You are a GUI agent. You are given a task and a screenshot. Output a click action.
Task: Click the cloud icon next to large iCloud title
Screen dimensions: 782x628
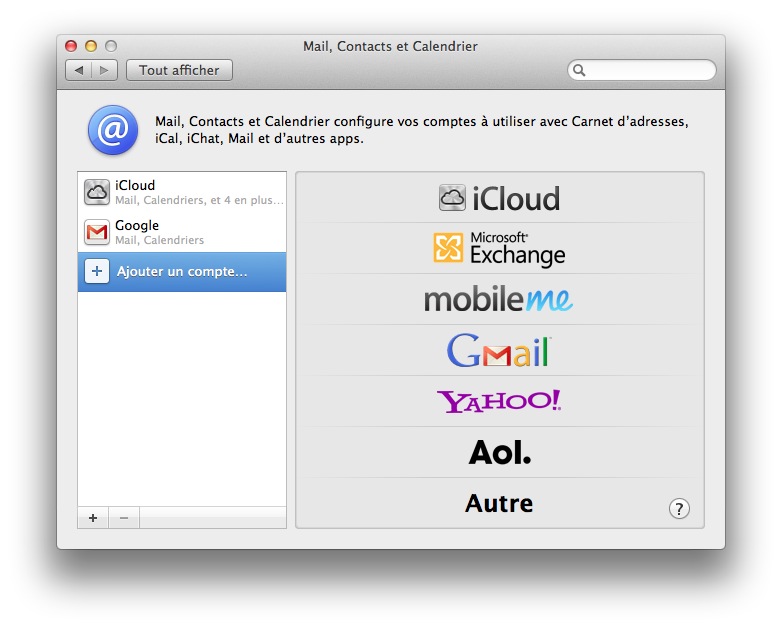click(452, 198)
